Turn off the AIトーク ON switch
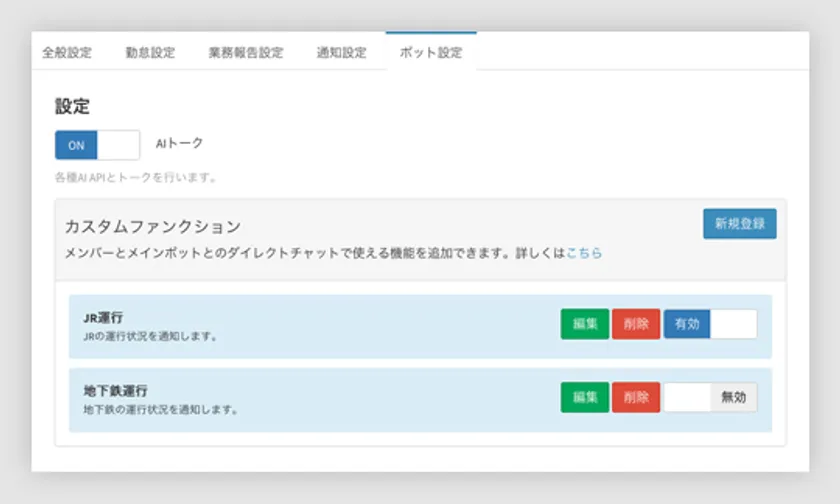This screenshot has width=840, height=504. click(x=97, y=145)
